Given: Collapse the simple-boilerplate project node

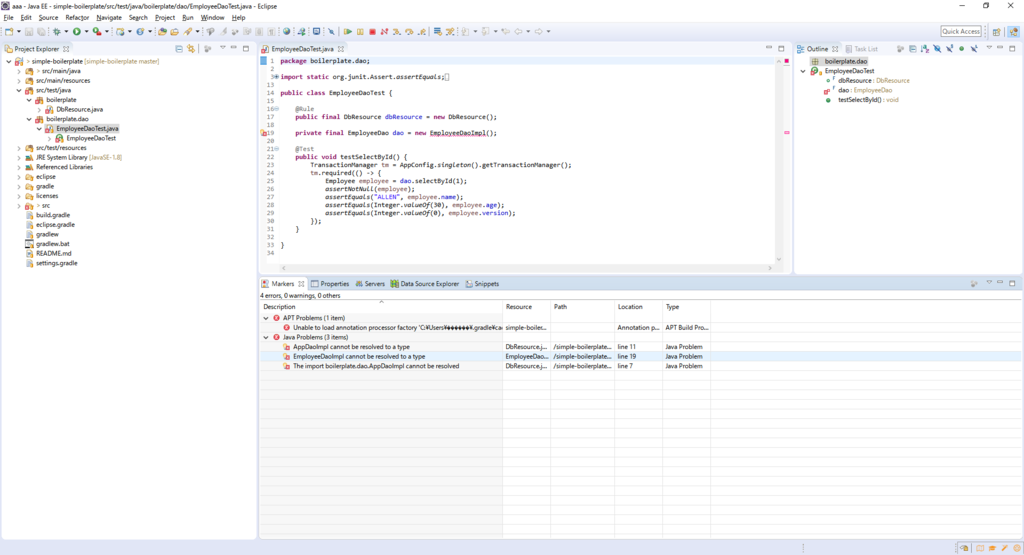Looking at the screenshot, I should [8, 61].
